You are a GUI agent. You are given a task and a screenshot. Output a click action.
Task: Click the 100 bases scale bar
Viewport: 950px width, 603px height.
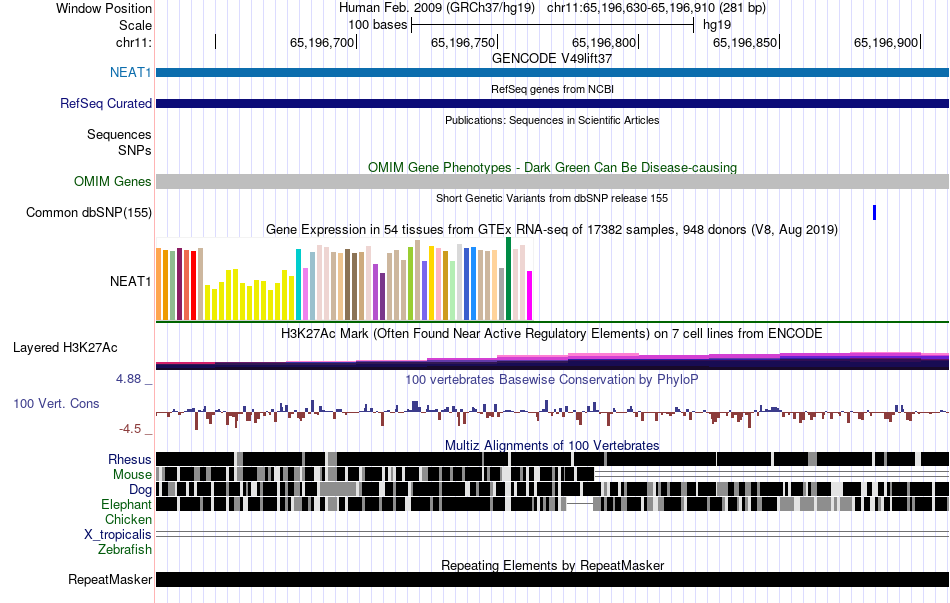click(553, 25)
